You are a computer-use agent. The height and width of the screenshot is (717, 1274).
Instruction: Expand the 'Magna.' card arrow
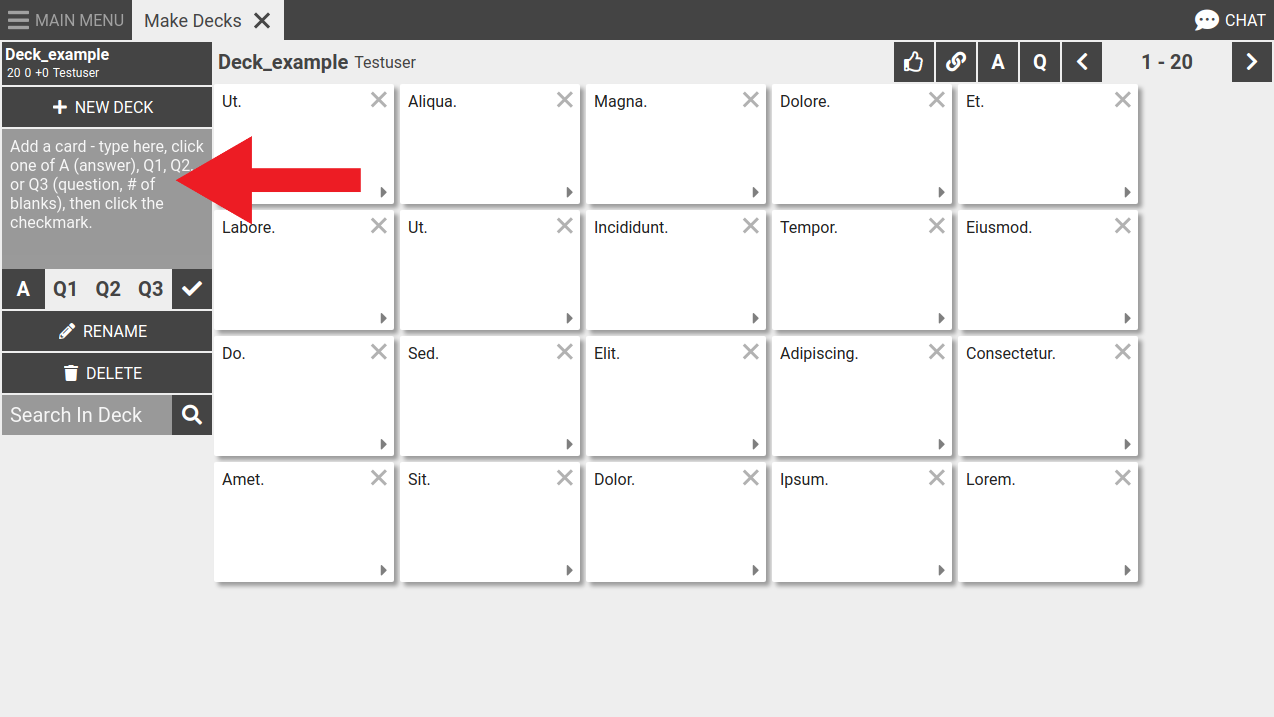coord(755,193)
